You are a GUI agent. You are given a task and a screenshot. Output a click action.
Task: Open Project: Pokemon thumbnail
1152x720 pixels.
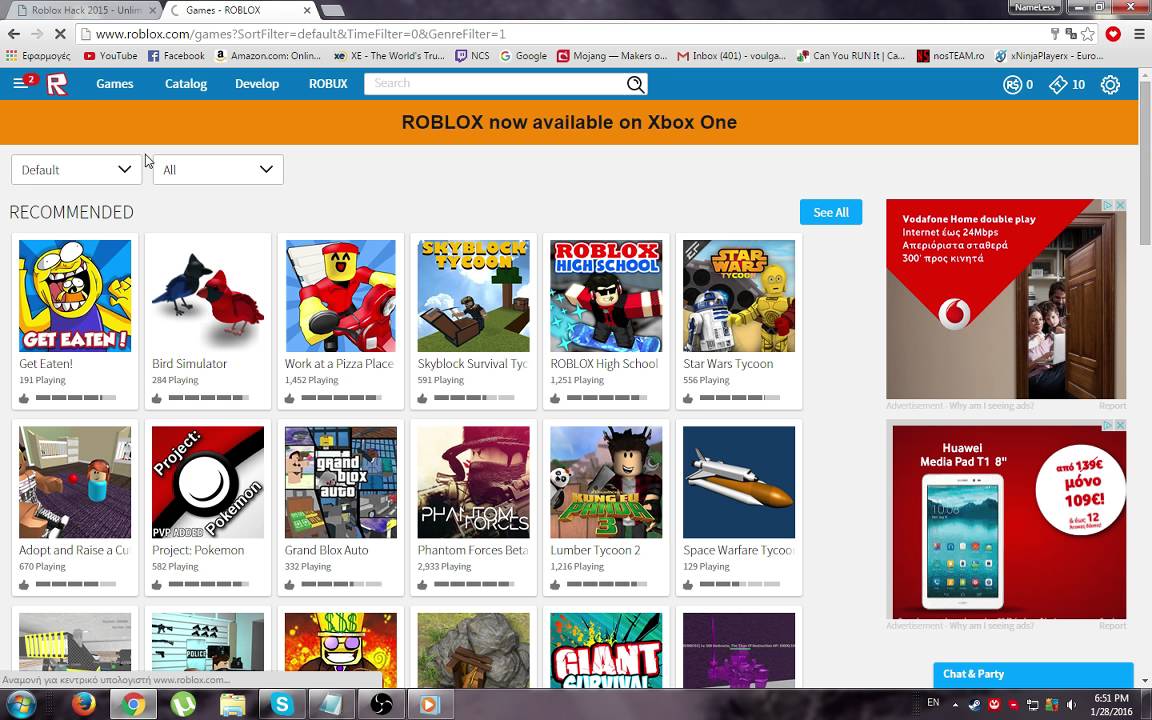pyautogui.click(x=208, y=483)
